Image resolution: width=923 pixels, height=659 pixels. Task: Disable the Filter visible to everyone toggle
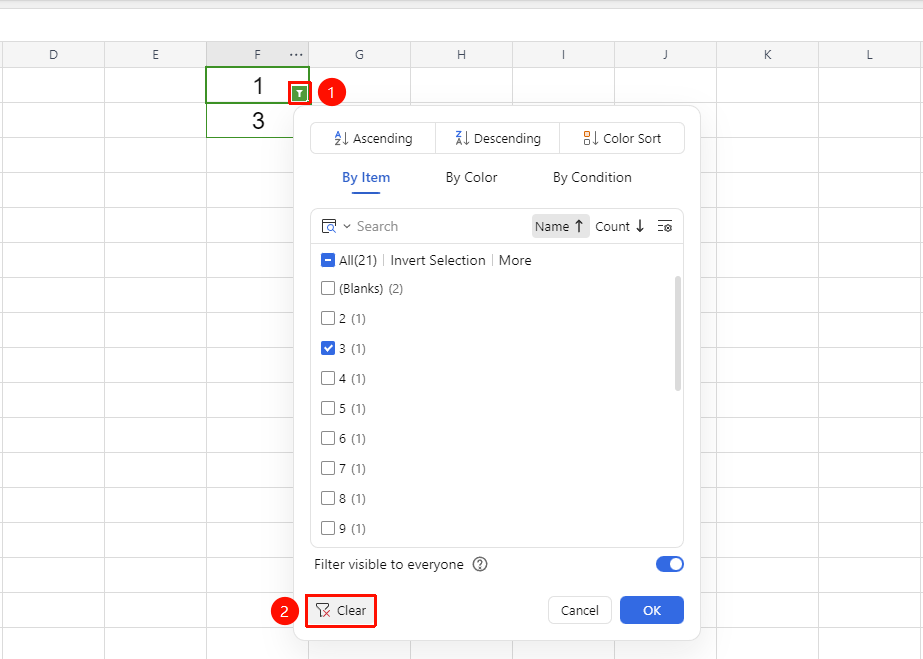670,564
